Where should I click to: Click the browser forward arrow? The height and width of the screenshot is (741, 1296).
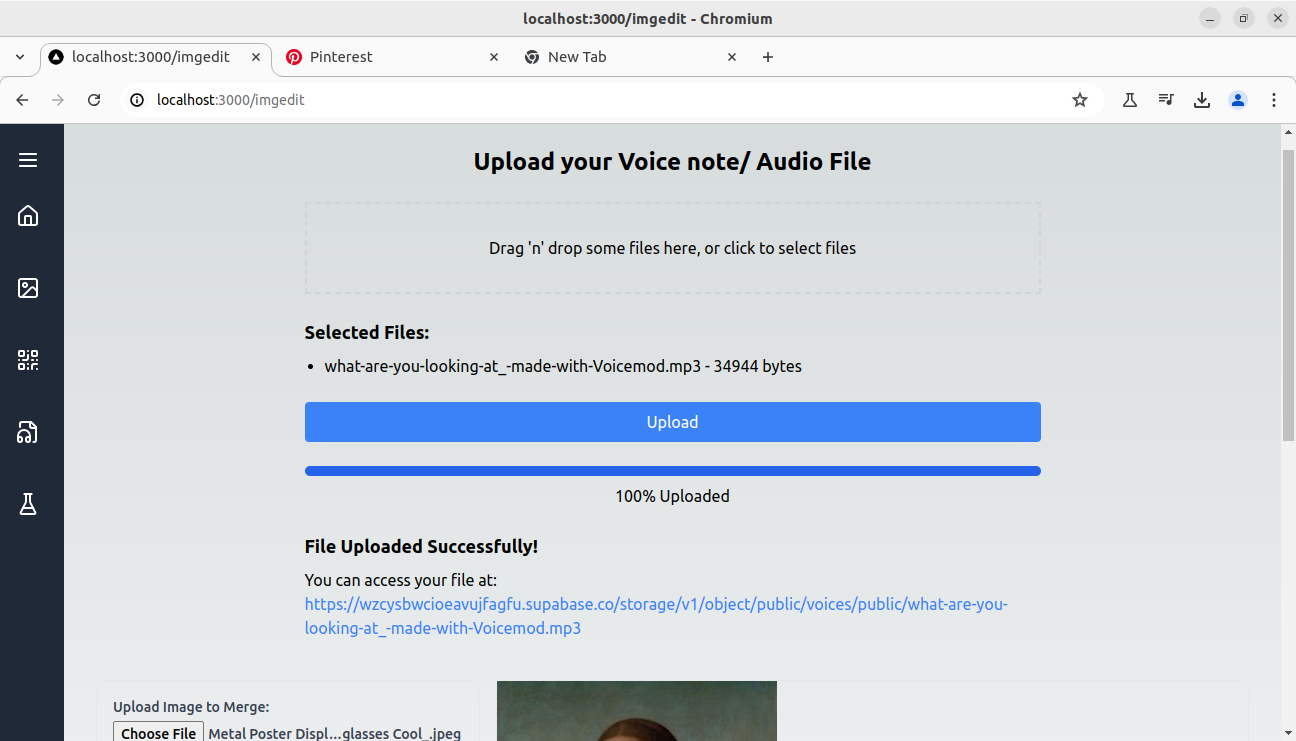(x=58, y=100)
